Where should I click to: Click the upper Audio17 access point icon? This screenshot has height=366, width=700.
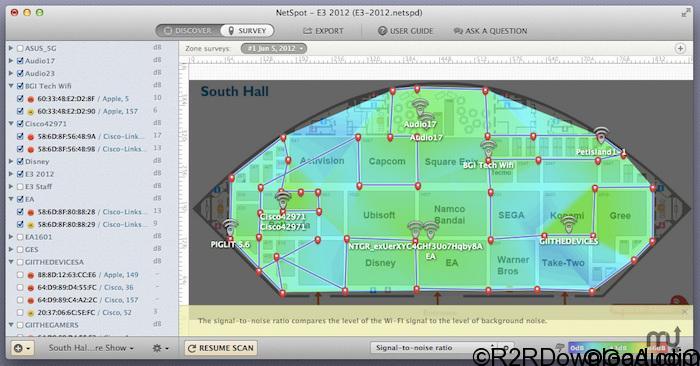point(420,108)
